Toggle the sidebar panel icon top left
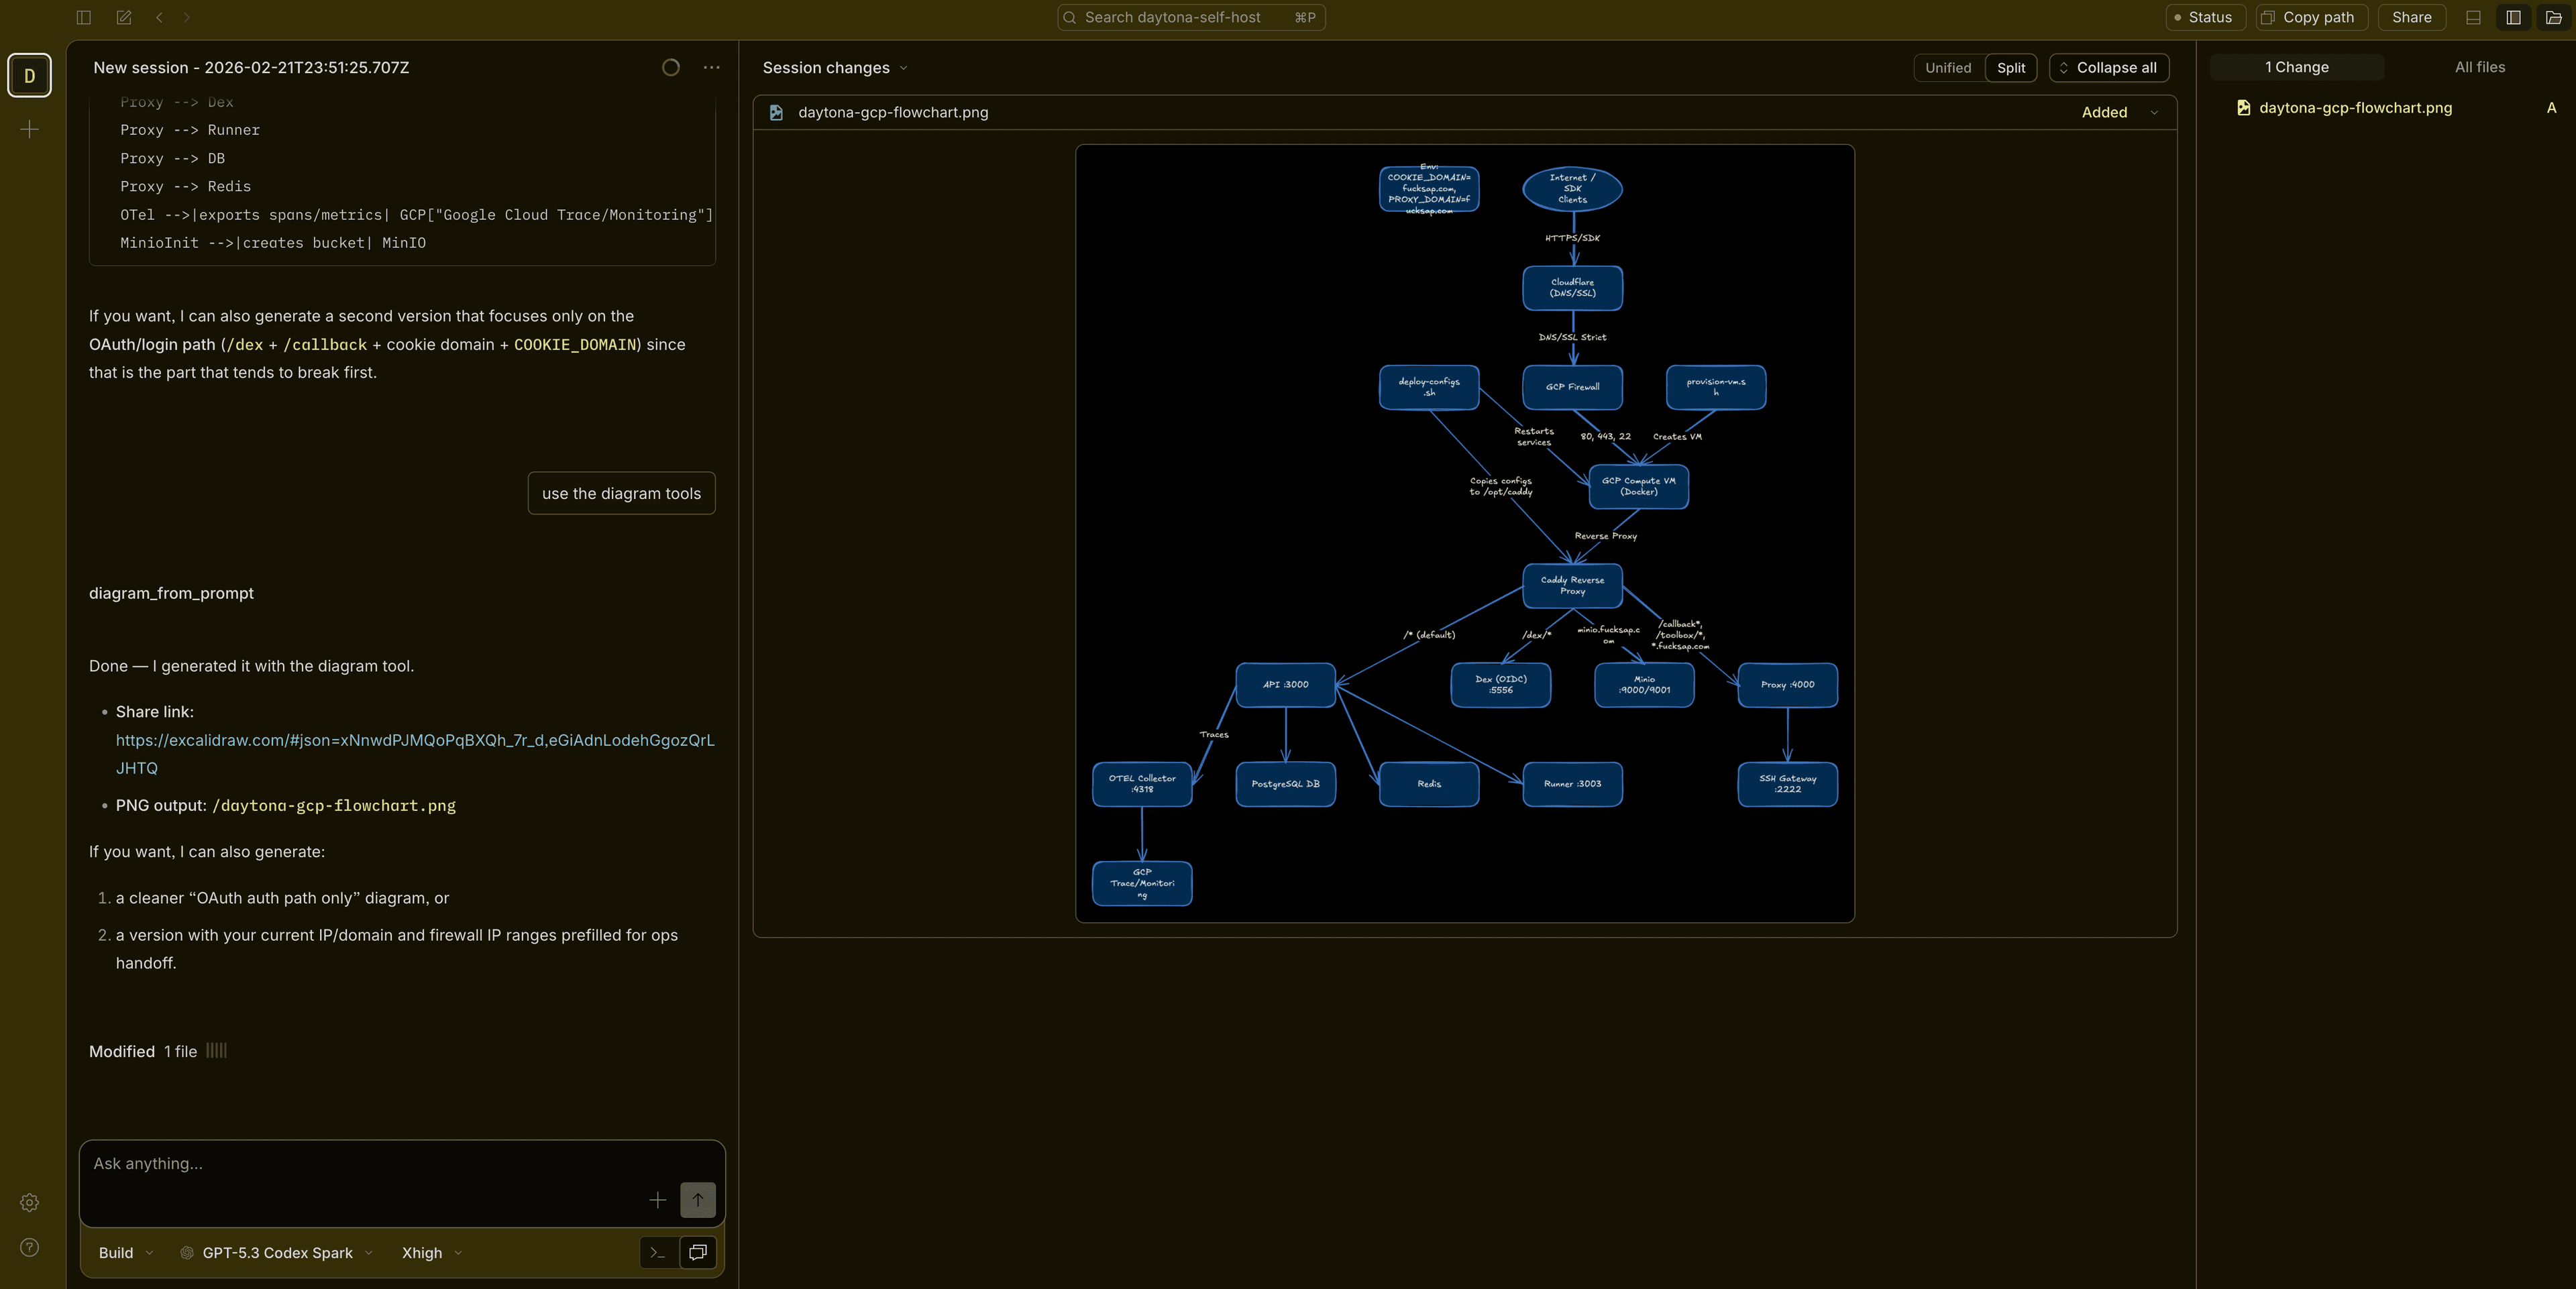2576x1289 pixels. point(83,17)
